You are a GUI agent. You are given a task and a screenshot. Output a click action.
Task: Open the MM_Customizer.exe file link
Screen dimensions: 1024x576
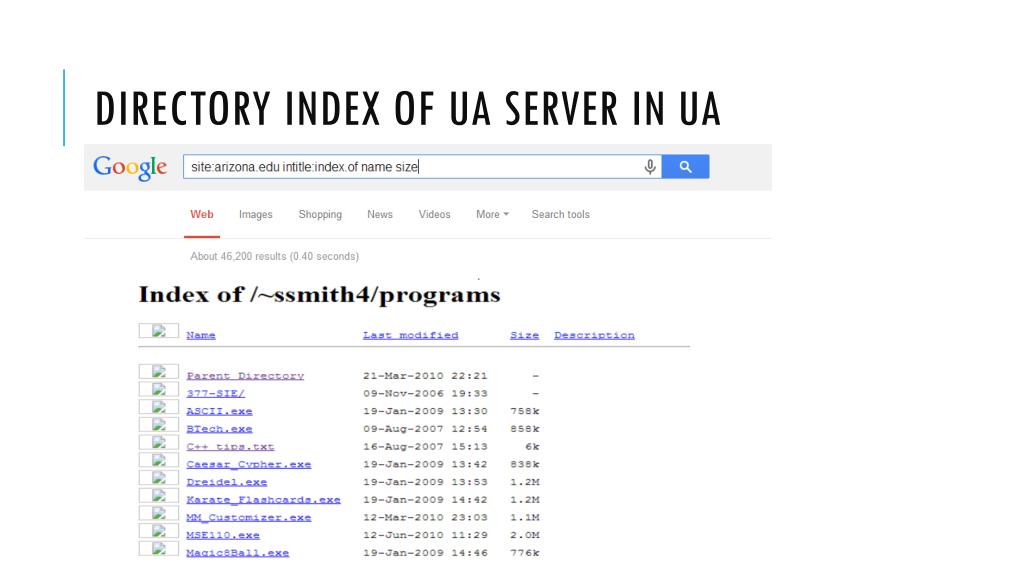point(248,517)
